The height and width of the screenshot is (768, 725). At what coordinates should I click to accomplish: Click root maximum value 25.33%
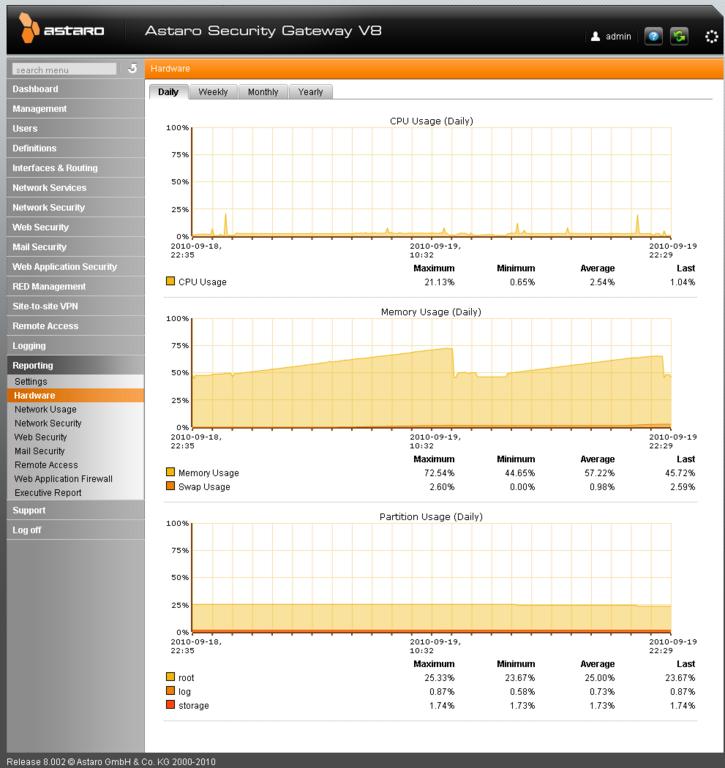[439, 678]
